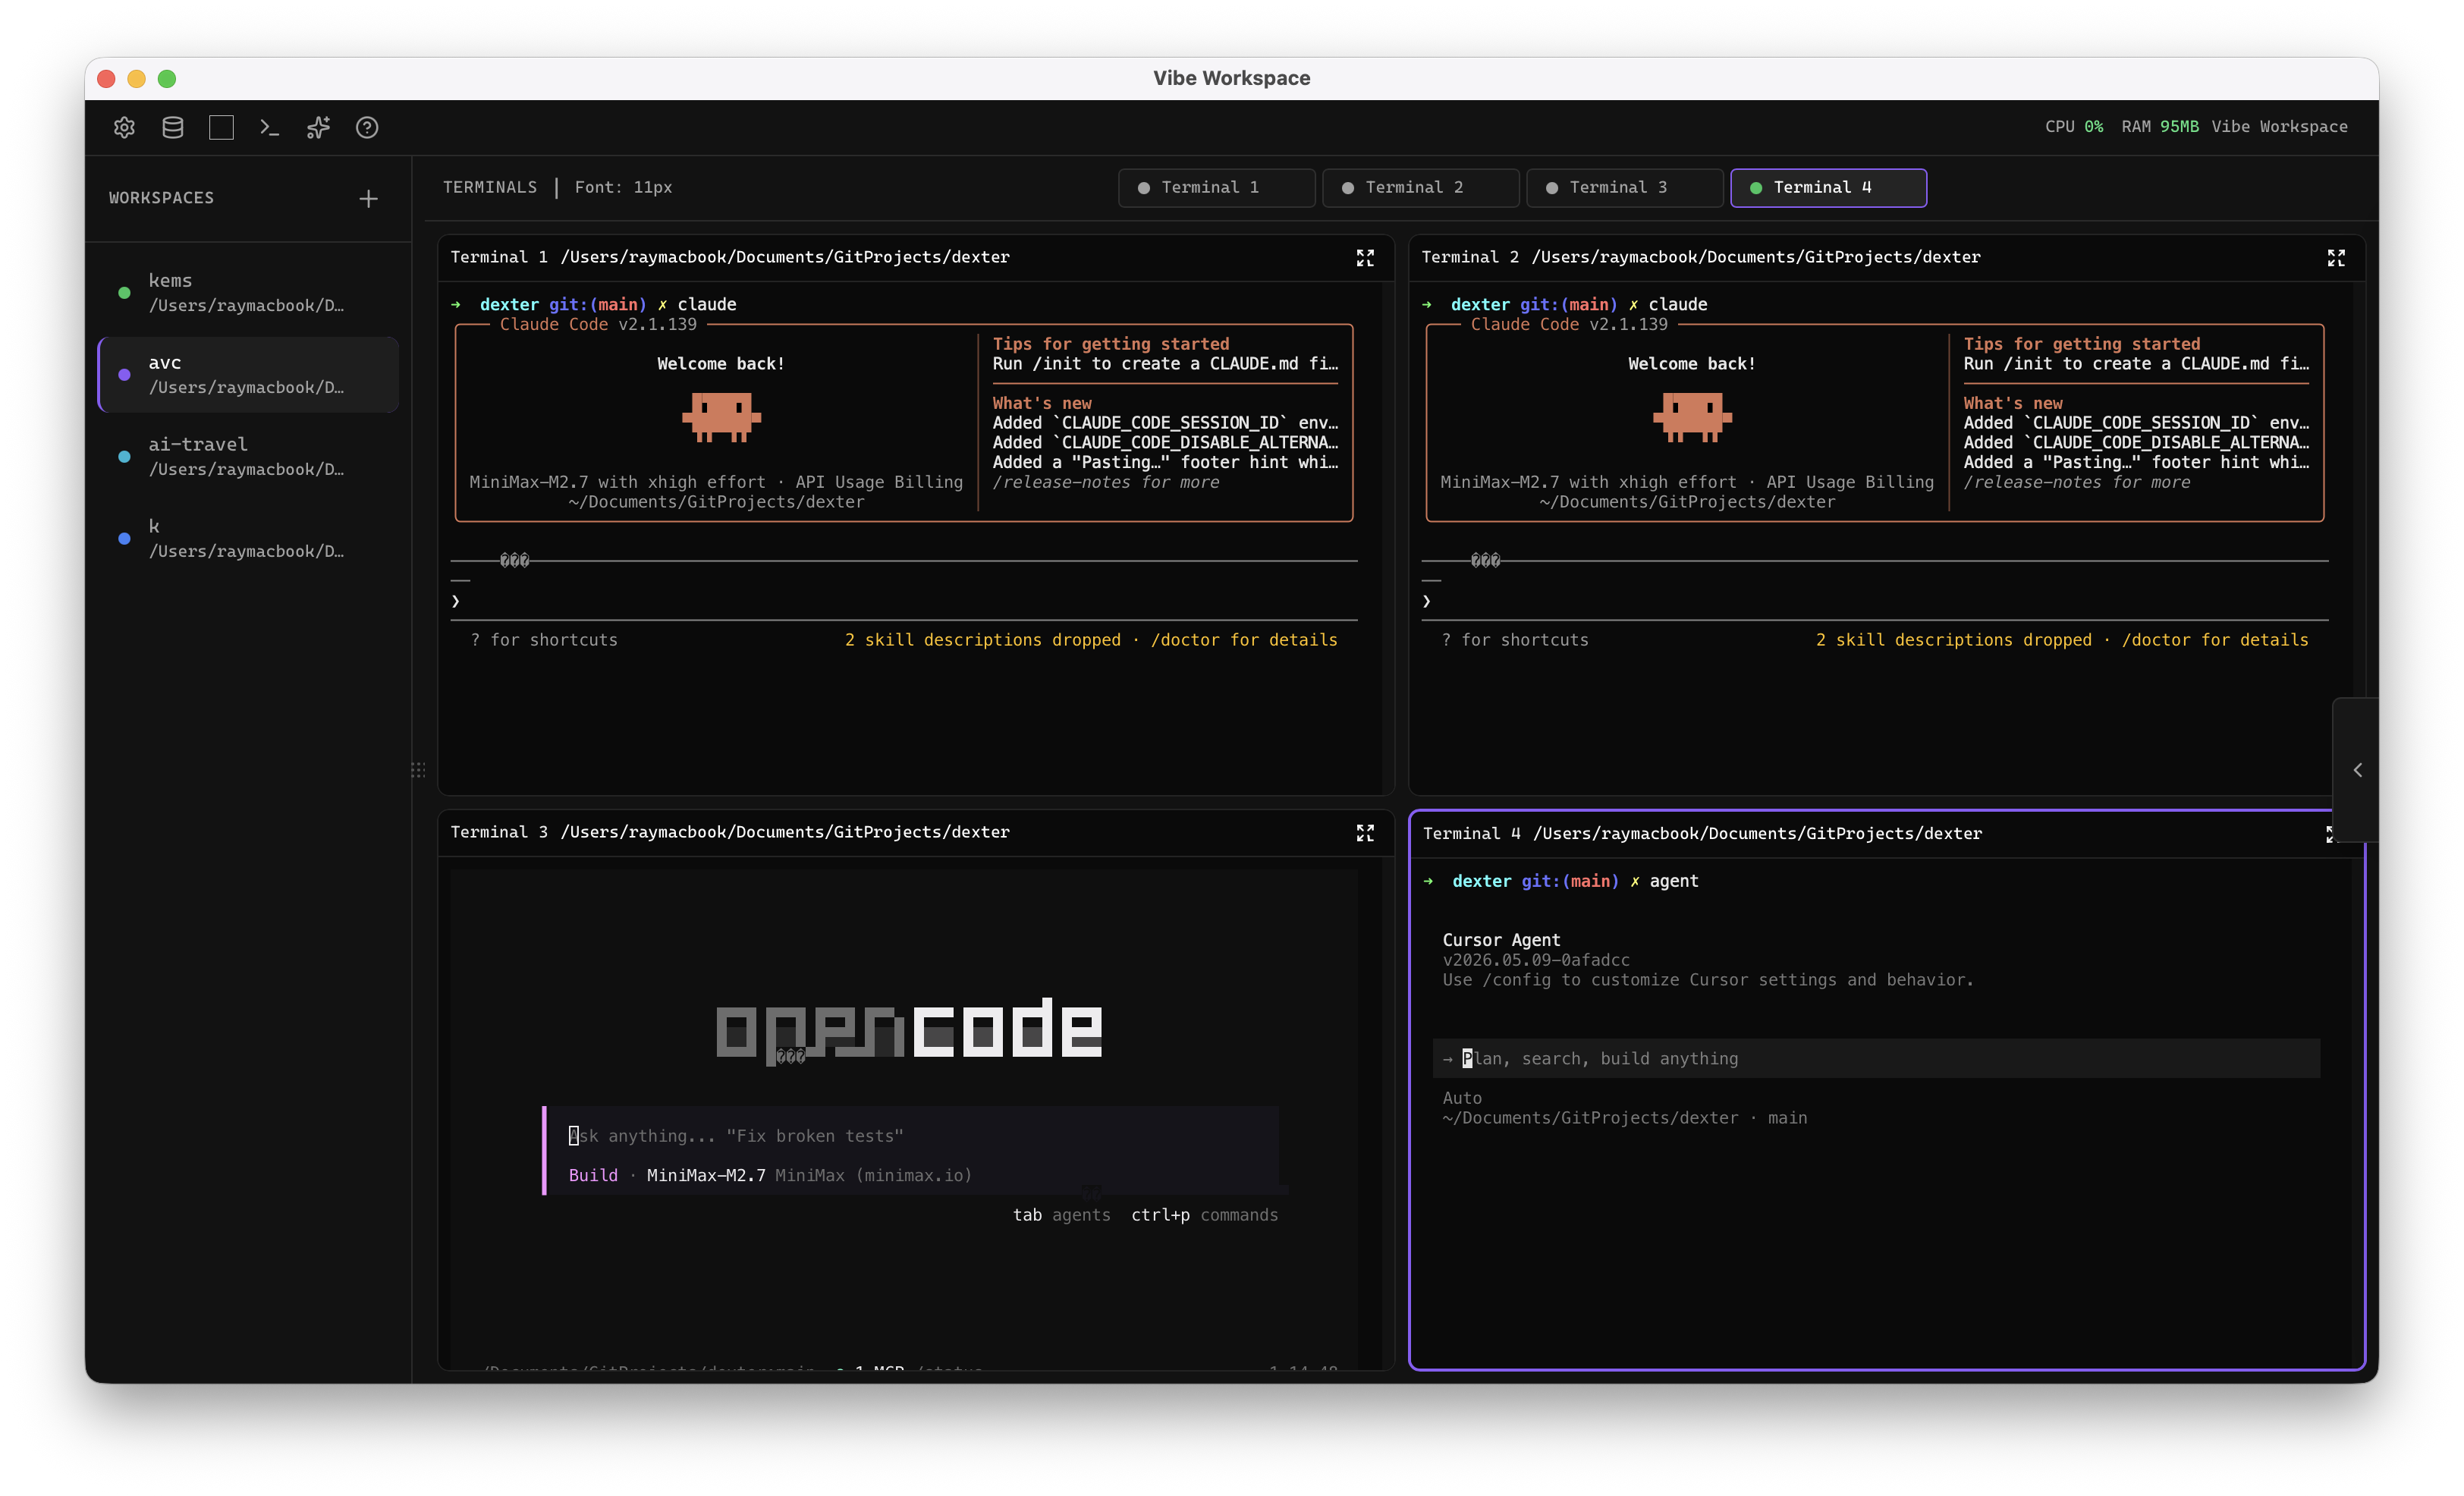Screen dimensions: 2464x1496
Task: Click the Terminal 1 pane title path
Action: click(x=785, y=257)
